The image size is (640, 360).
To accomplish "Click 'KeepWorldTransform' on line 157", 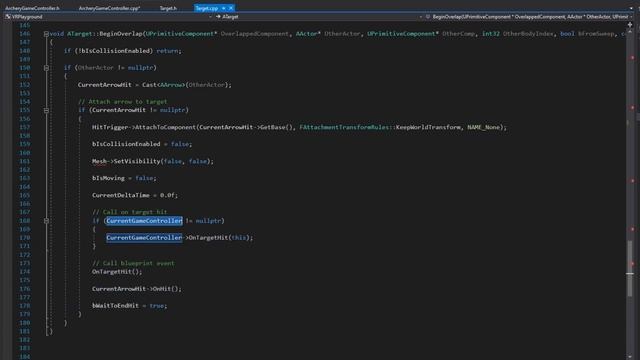I will click(x=428, y=127).
